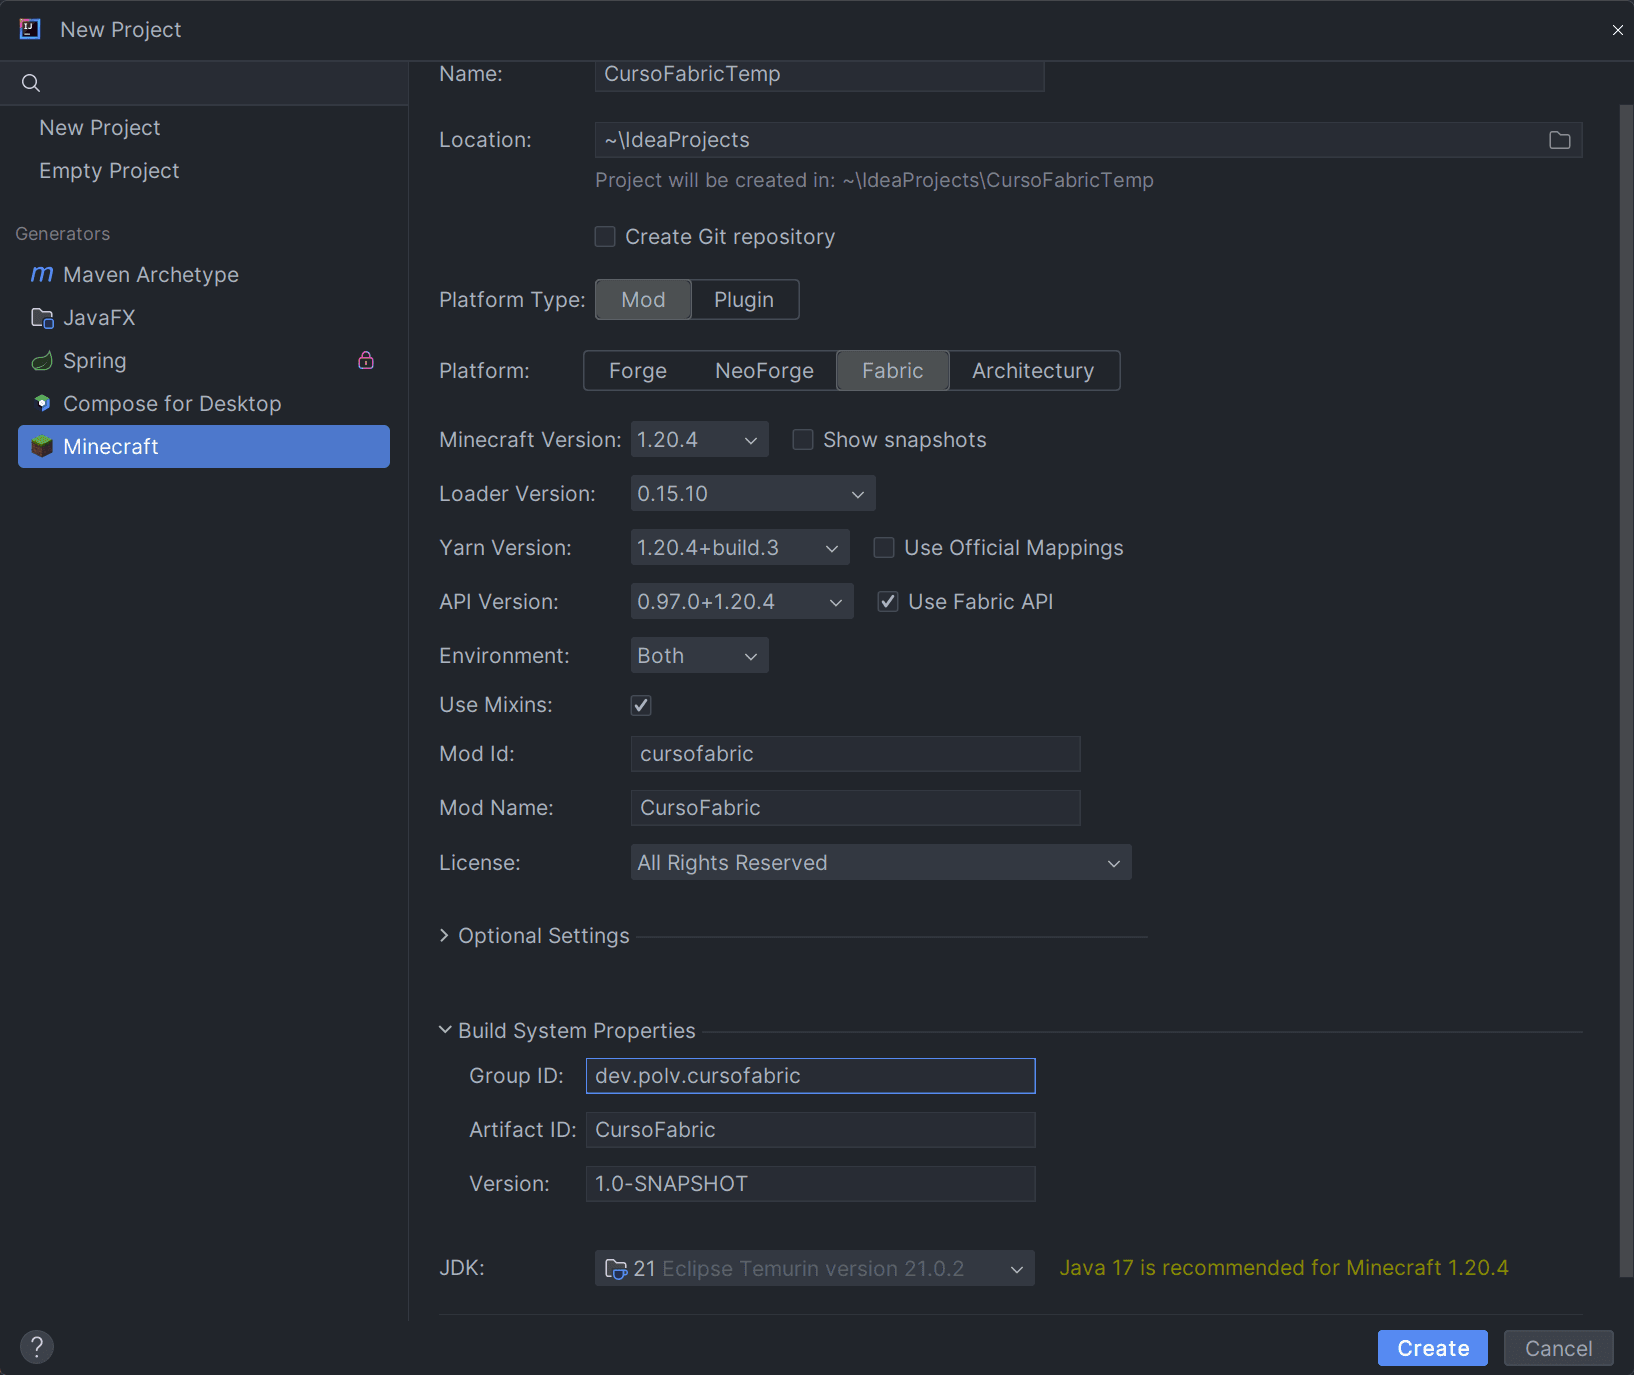
Task: Click the Group ID field
Action: [x=810, y=1076]
